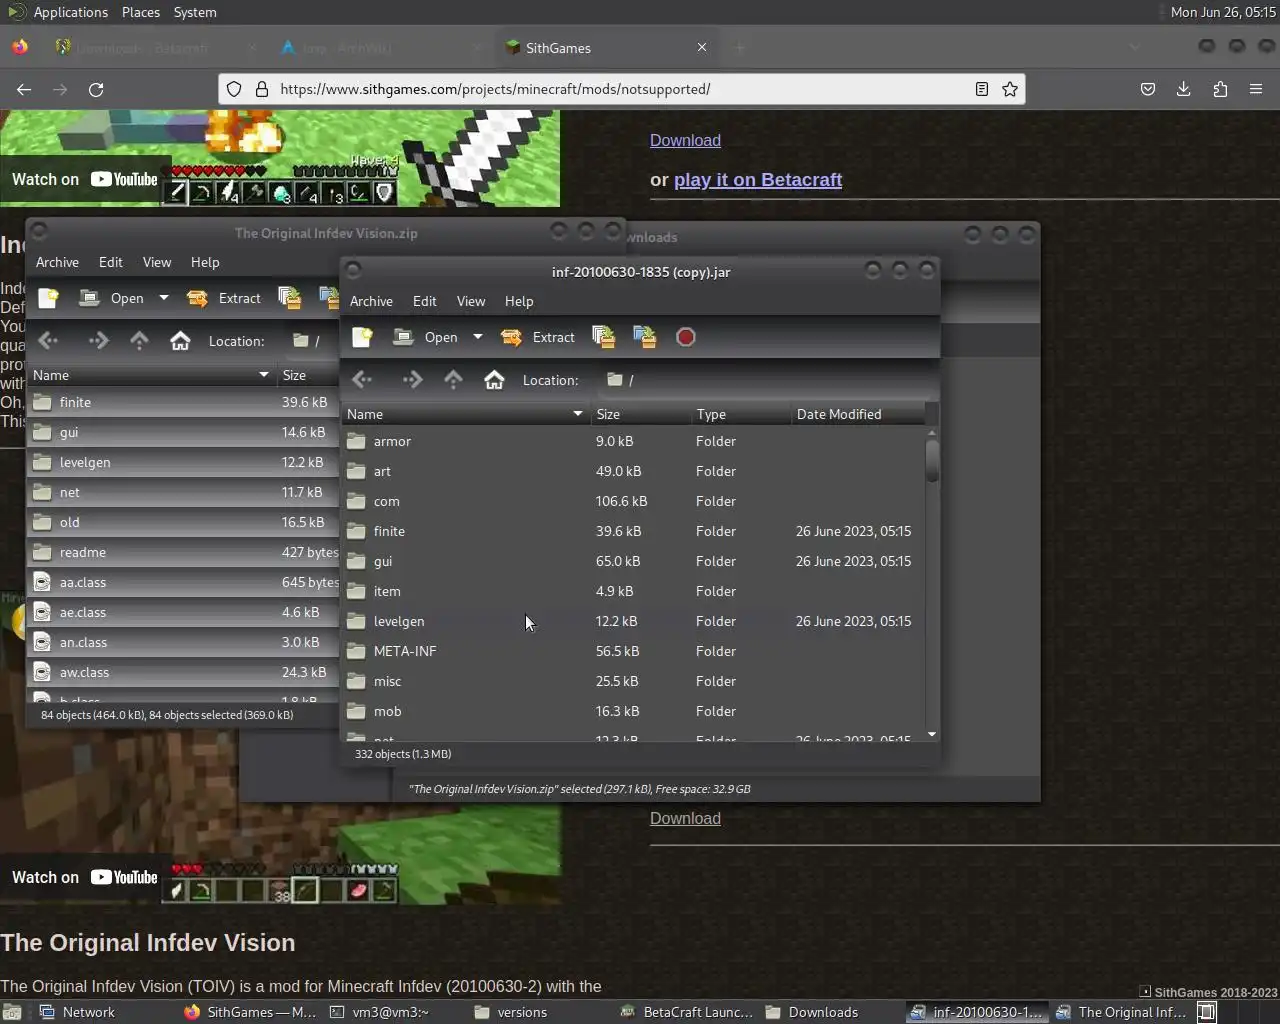Select com folder in jar window
Image resolution: width=1280 pixels, height=1024 pixels.
pos(633,501)
